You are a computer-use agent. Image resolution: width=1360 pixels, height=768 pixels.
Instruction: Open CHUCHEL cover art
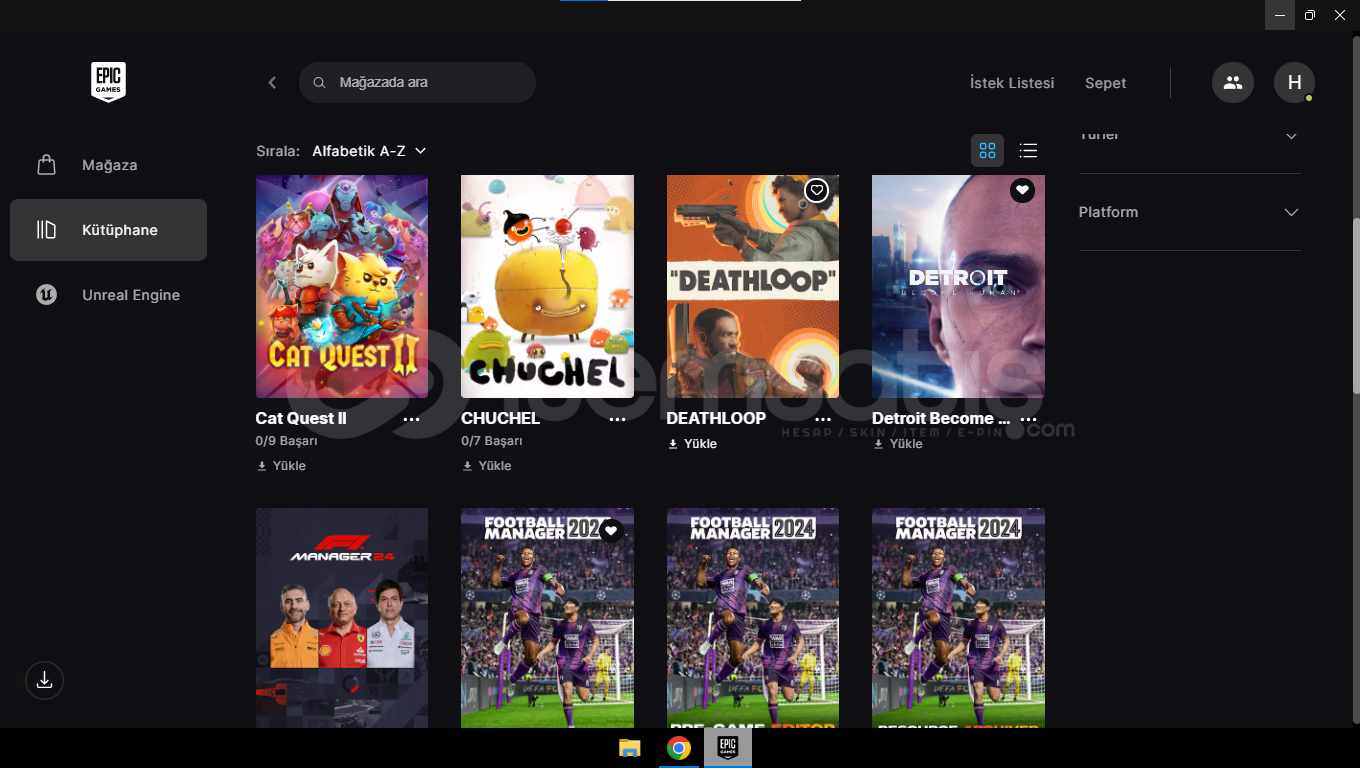tap(547, 287)
